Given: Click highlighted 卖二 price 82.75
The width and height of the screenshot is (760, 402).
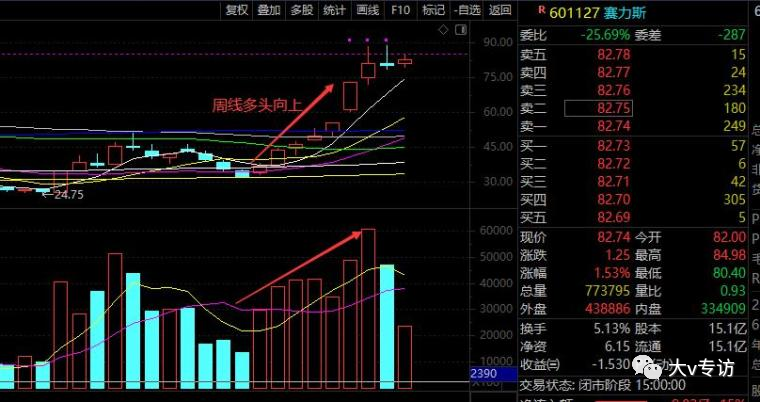Looking at the screenshot, I should [599, 108].
